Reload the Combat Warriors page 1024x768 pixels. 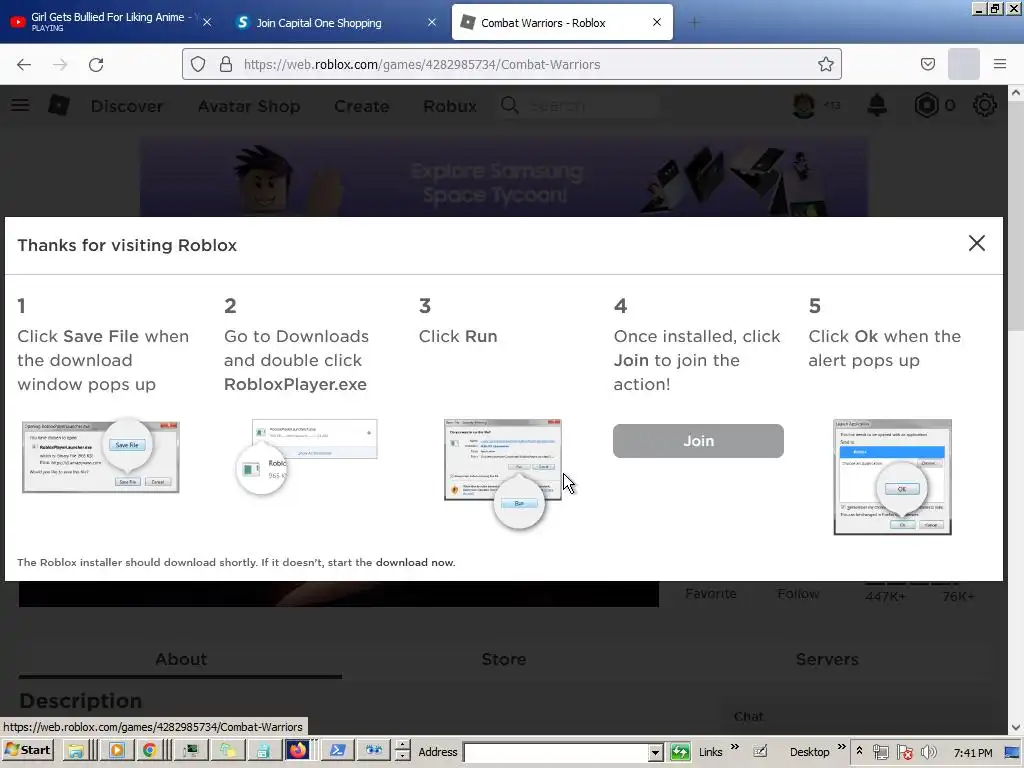tap(96, 65)
